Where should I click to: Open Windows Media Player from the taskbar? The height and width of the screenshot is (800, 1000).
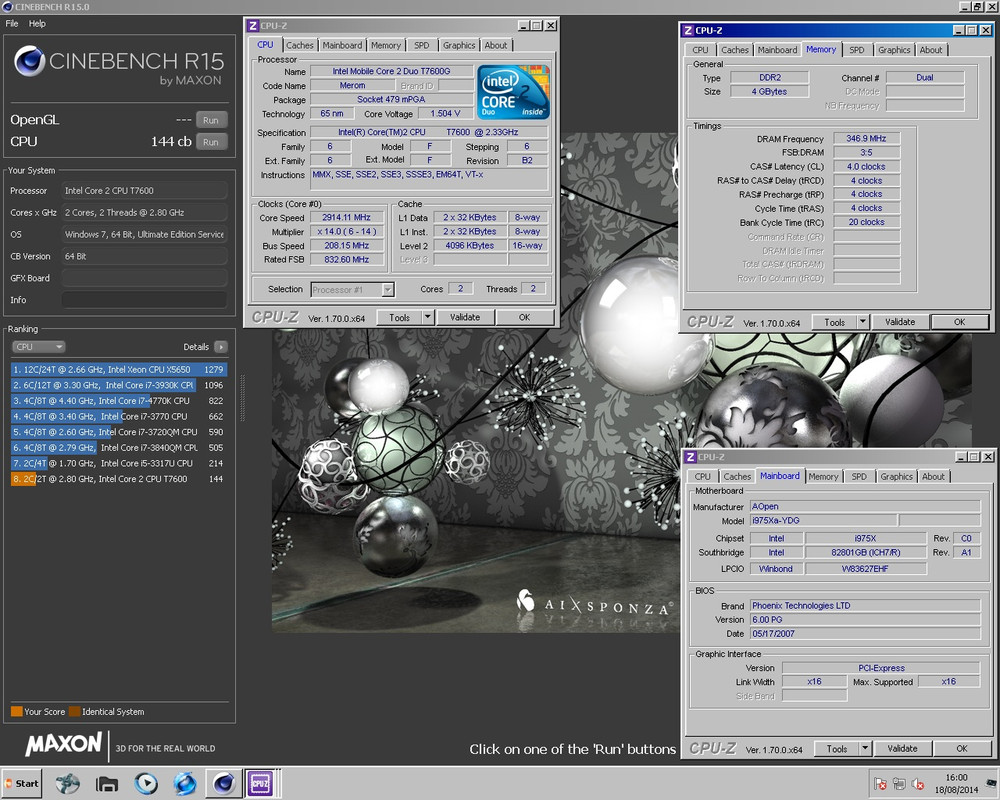click(x=146, y=783)
